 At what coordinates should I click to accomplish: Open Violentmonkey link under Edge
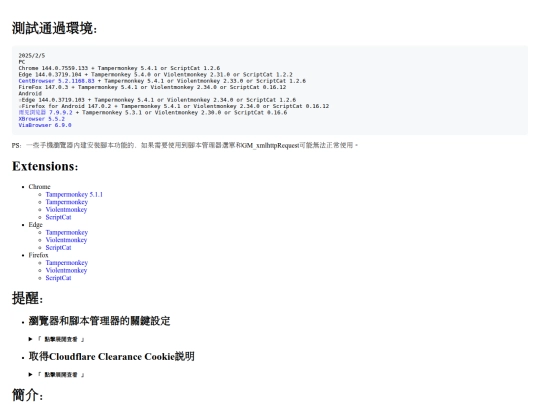(66, 240)
